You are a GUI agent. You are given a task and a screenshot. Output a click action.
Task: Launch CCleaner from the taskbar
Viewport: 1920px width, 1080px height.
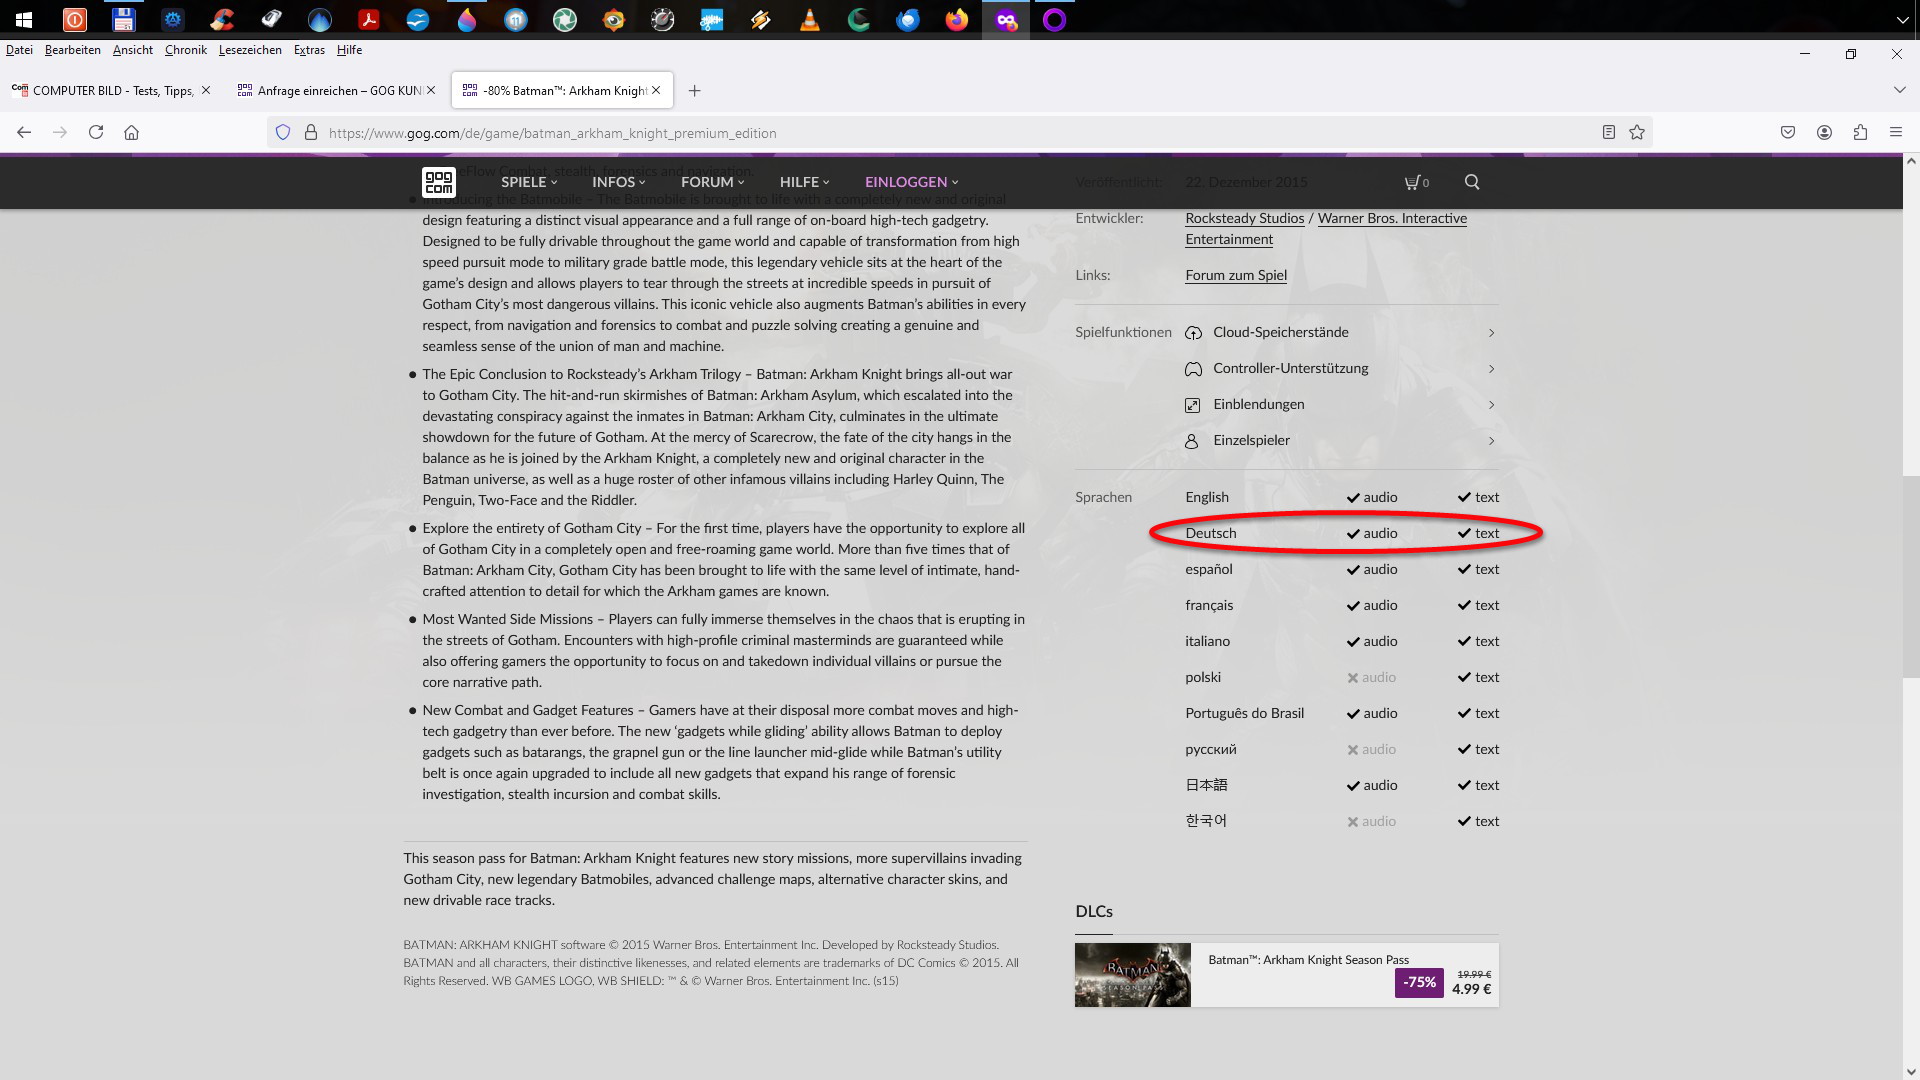[x=222, y=19]
